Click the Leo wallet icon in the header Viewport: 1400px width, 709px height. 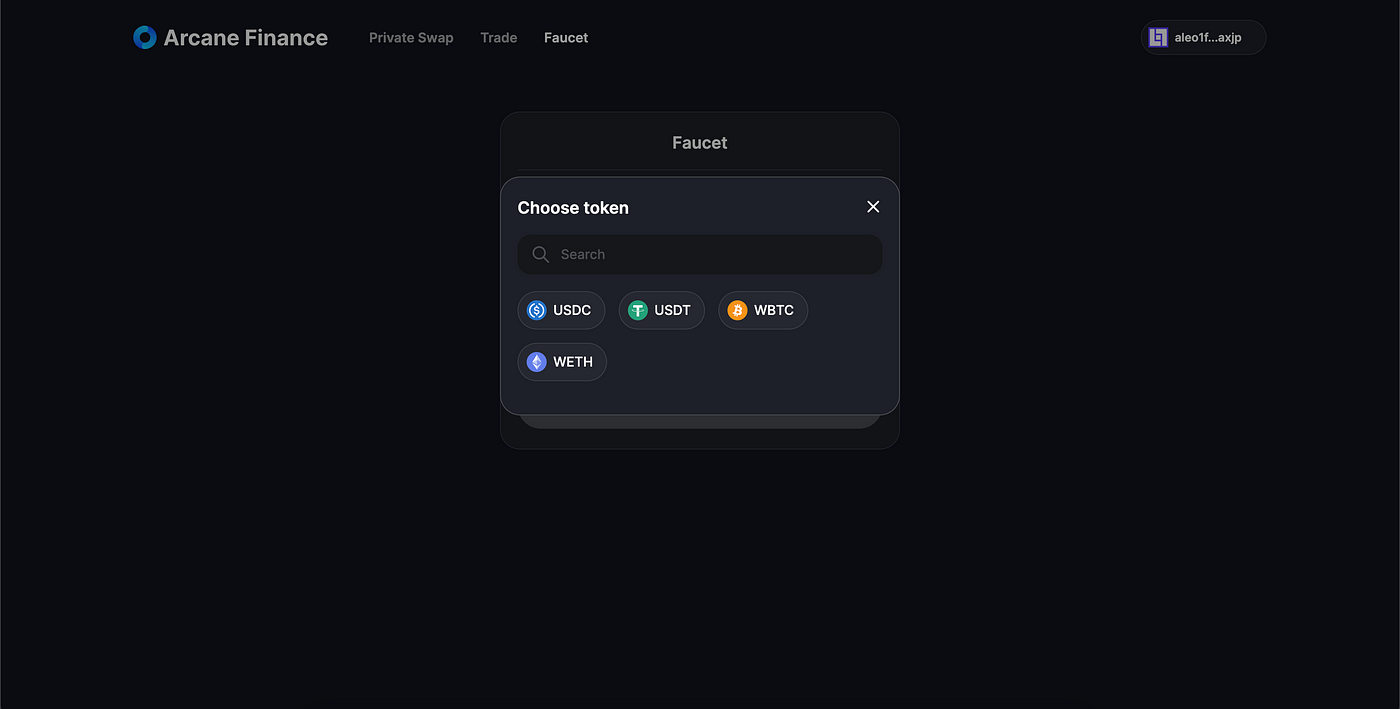pyautogui.click(x=1158, y=37)
